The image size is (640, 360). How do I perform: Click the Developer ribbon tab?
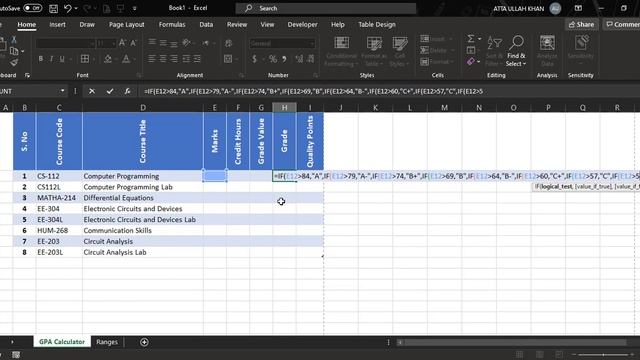pos(302,24)
